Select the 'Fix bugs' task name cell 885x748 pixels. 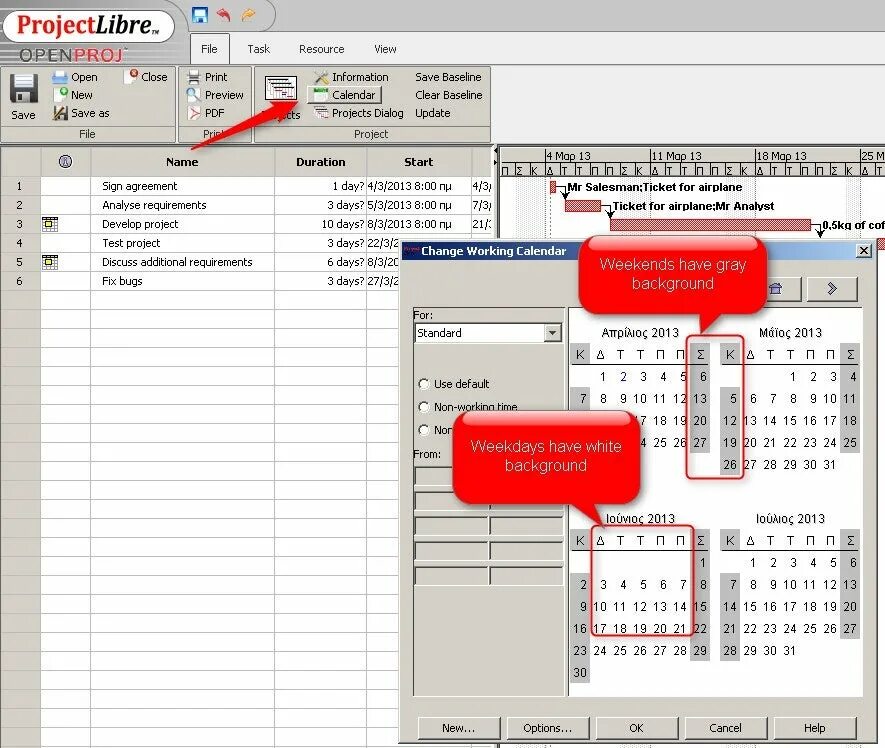pyautogui.click(x=182, y=281)
